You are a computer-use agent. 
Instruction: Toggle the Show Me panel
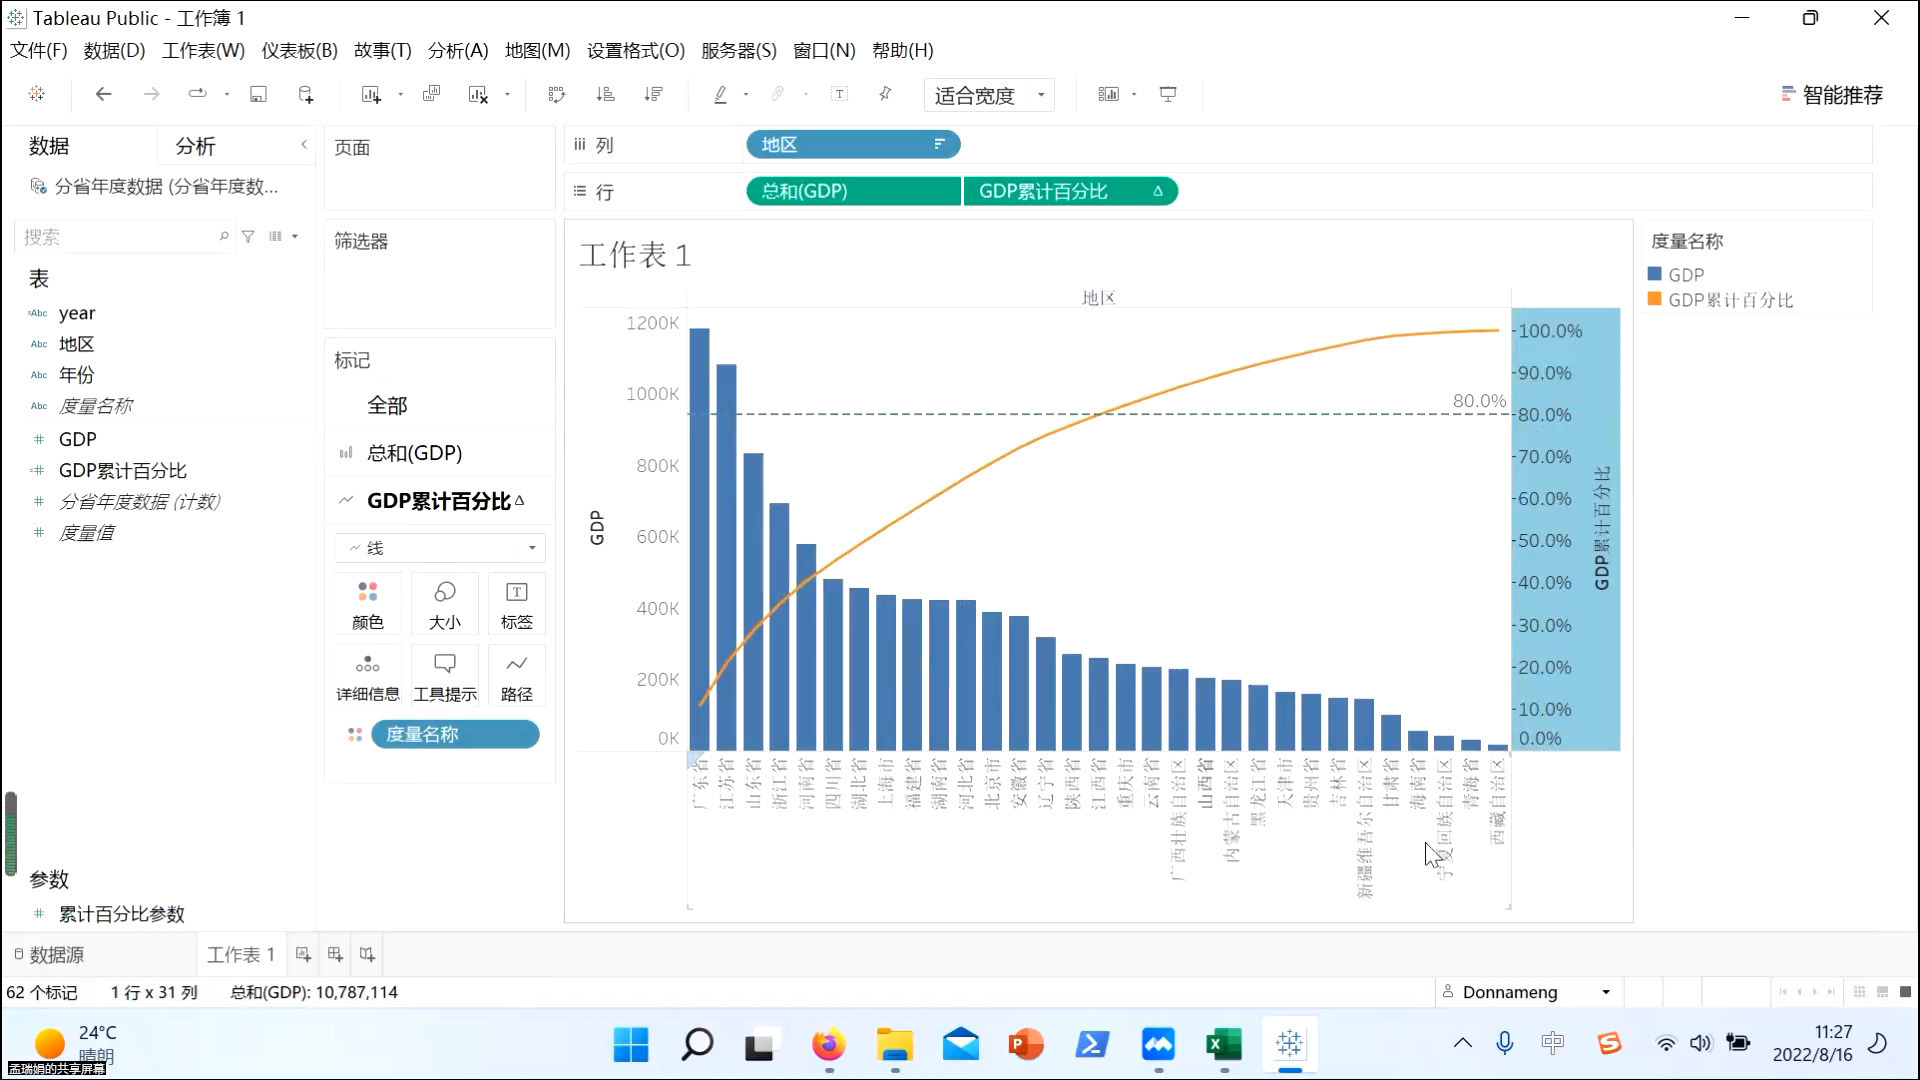tap(1832, 94)
